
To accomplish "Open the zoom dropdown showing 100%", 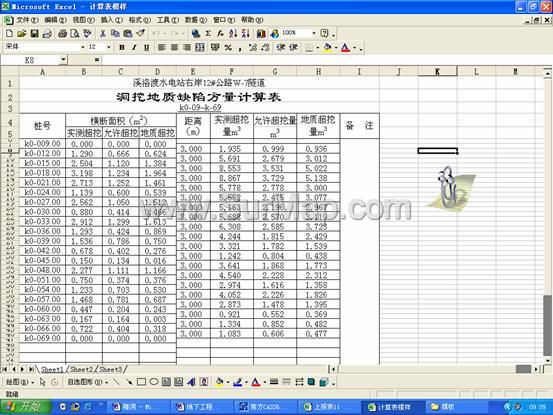I will coord(314,33).
